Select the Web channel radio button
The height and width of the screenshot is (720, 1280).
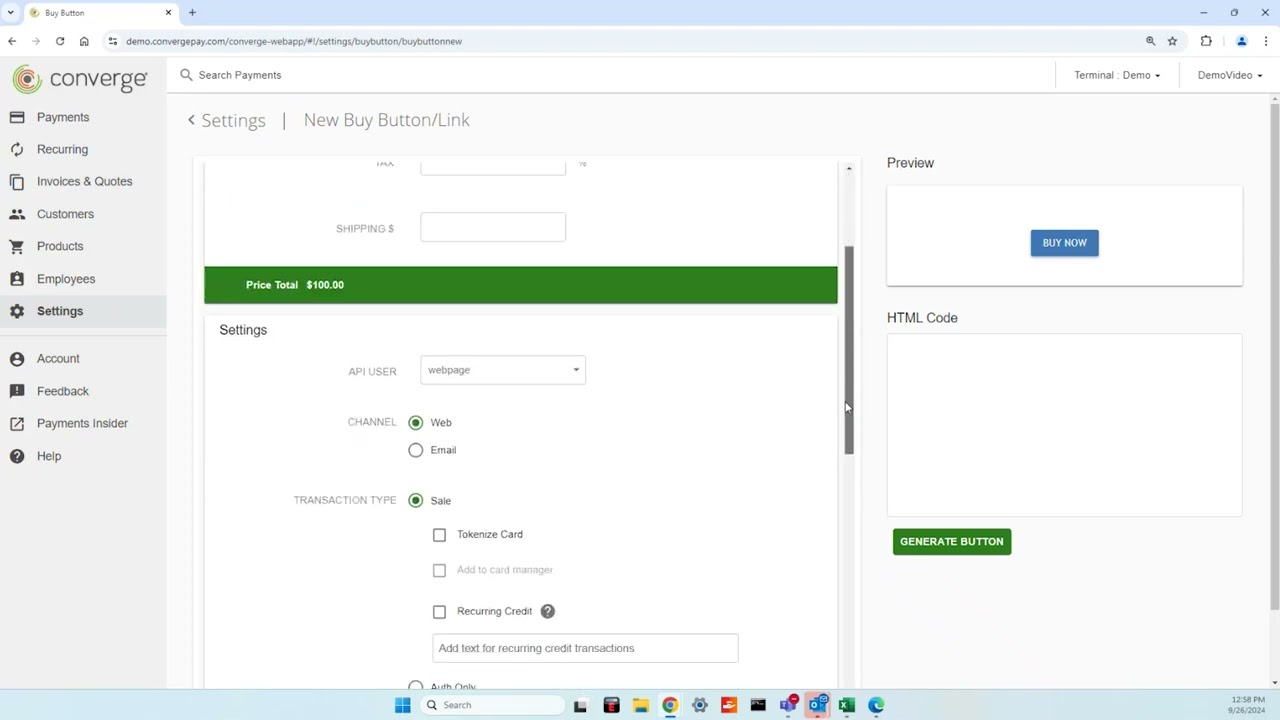click(x=416, y=423)
